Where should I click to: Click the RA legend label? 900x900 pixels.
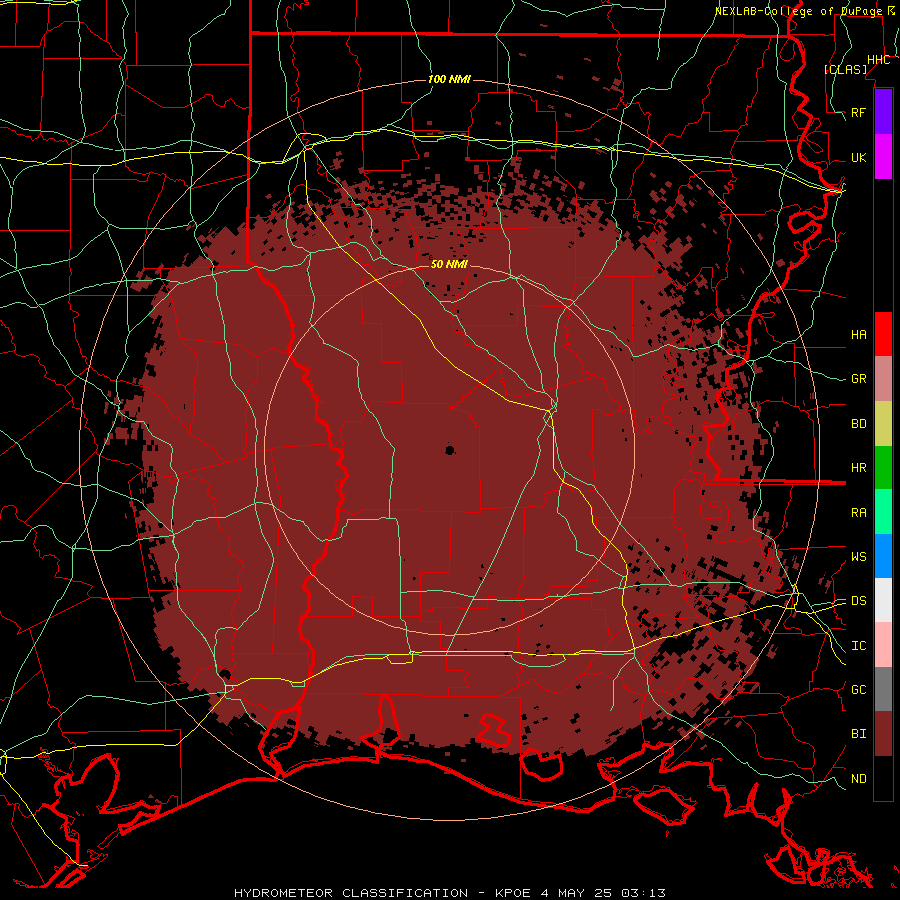point(858,513)
